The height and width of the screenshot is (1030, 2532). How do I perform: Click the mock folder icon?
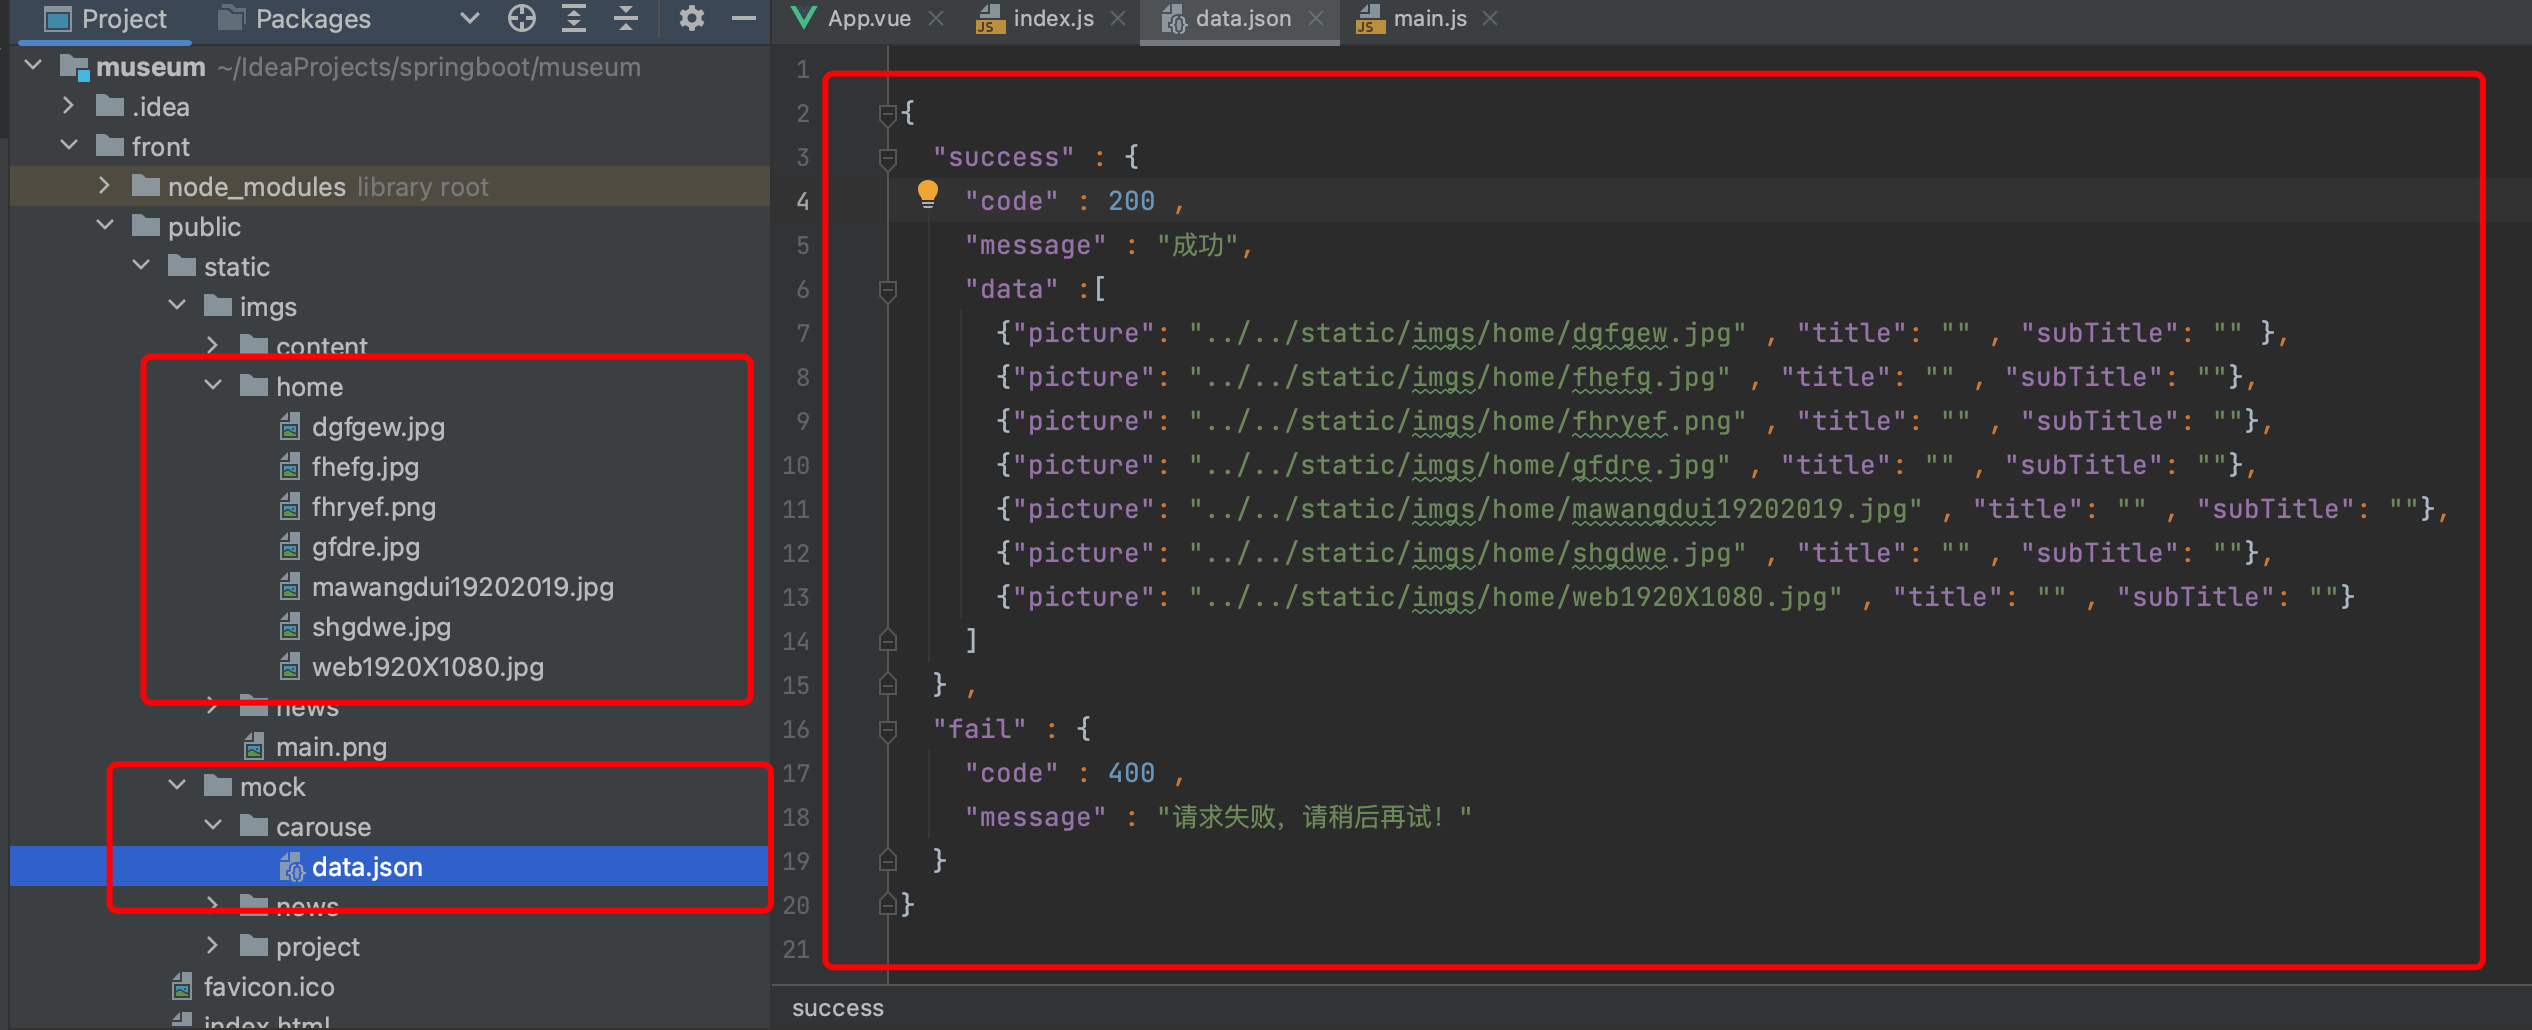point(218,786)
